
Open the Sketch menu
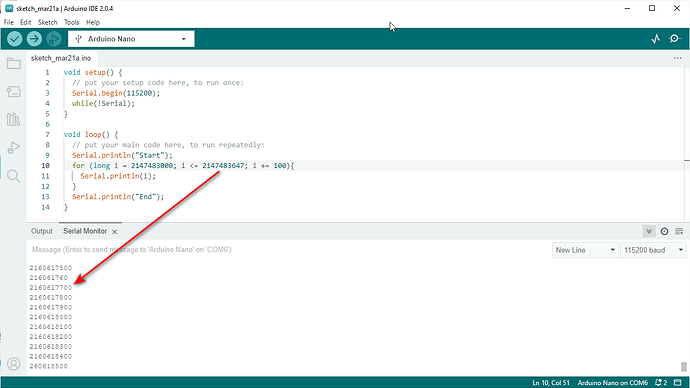coord(47,22)
